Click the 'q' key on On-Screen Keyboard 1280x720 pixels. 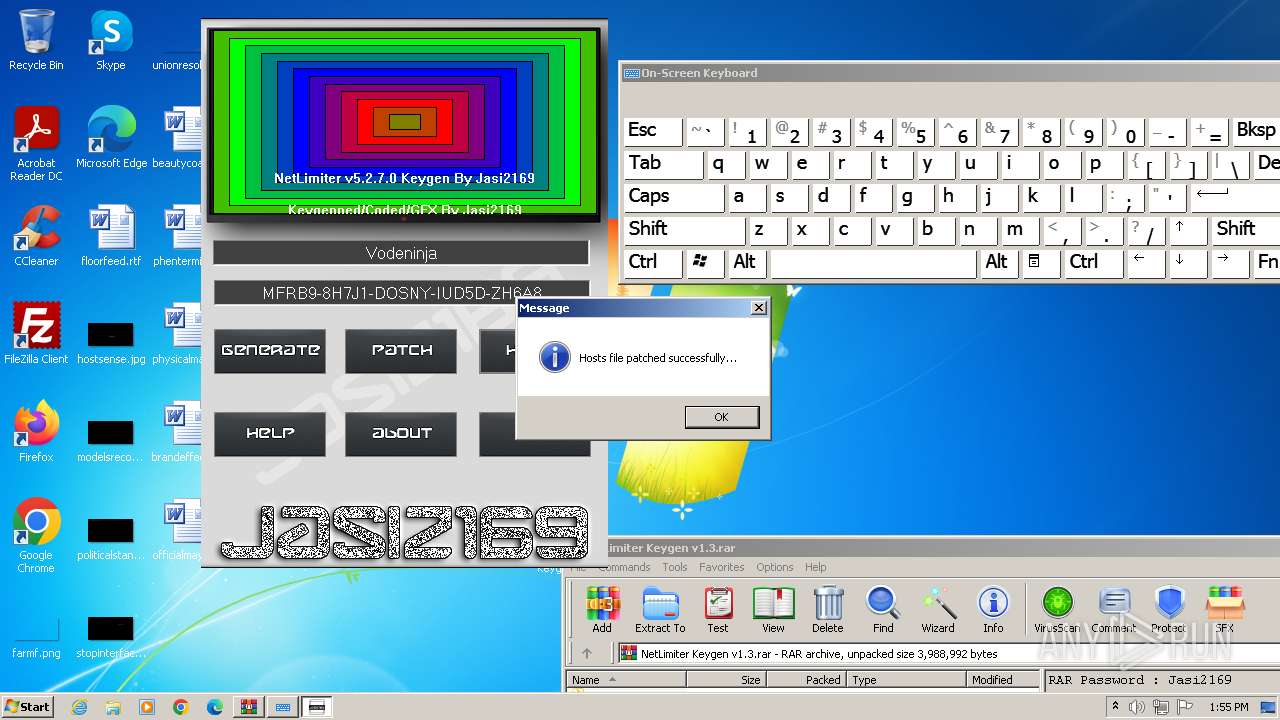tap(725, 163)
